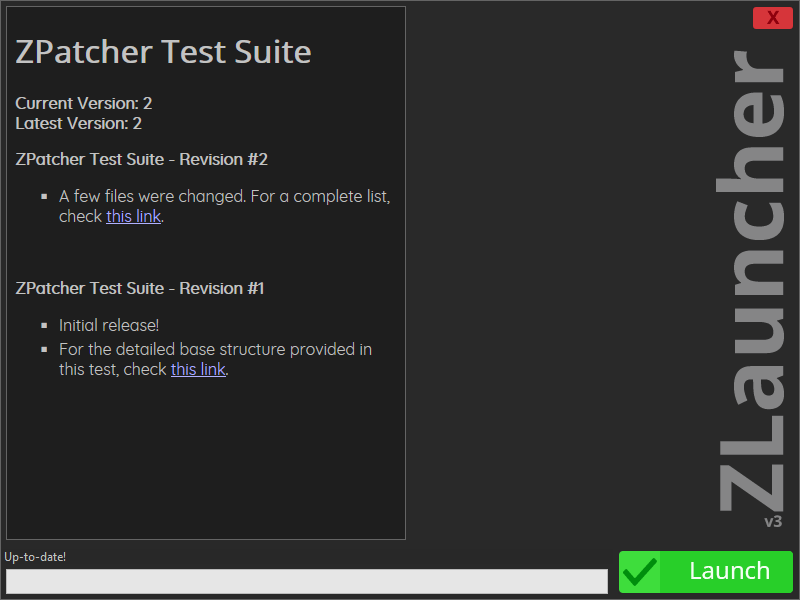Open the Revision #1 base structure link
The width and height of the screenshot is (800, 600).
(x=198, y=369)
